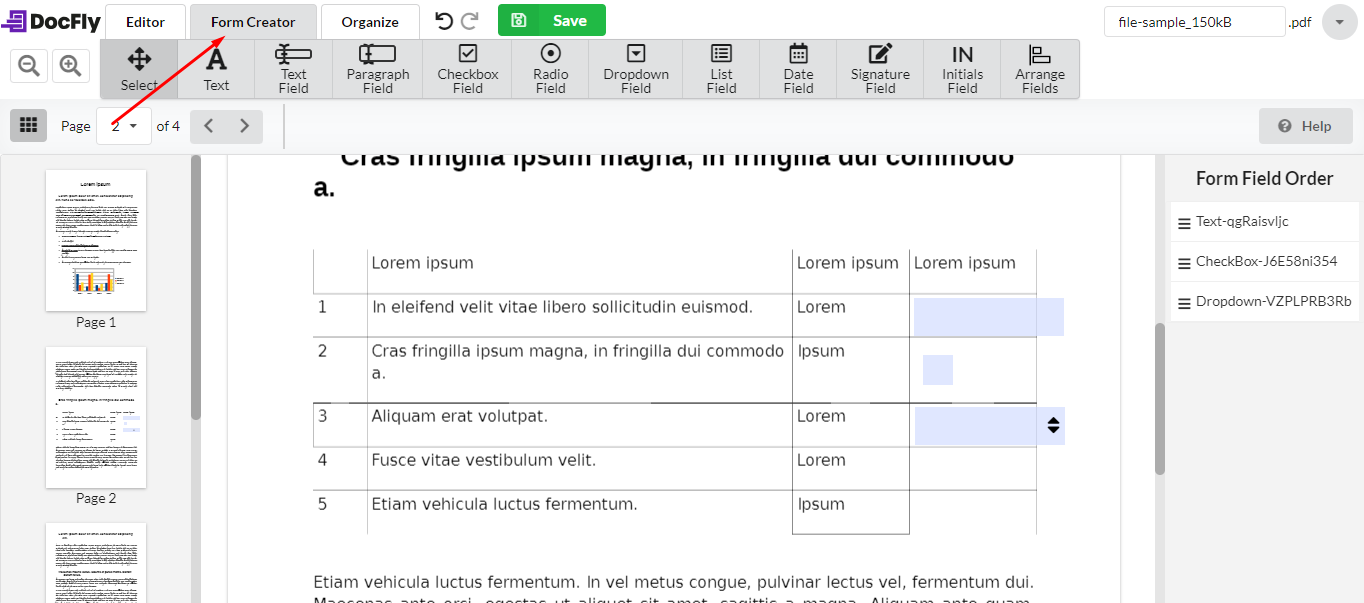Select the Radio Field tool

[x=549, y=68]
